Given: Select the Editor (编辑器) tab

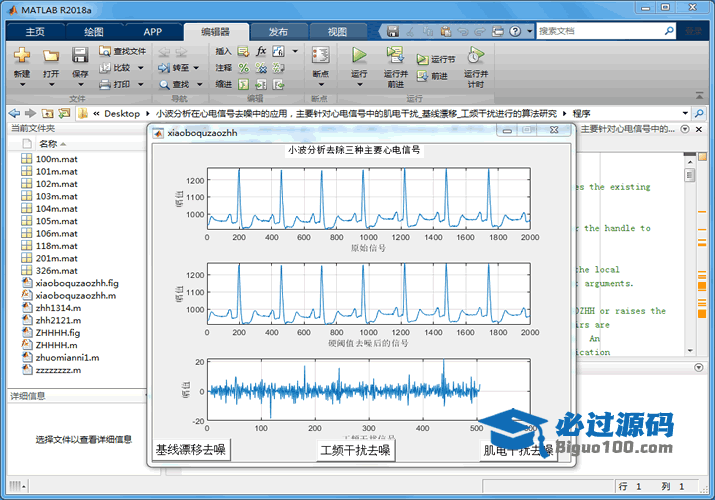Looking at the screenshot, I should coord(216,31).
